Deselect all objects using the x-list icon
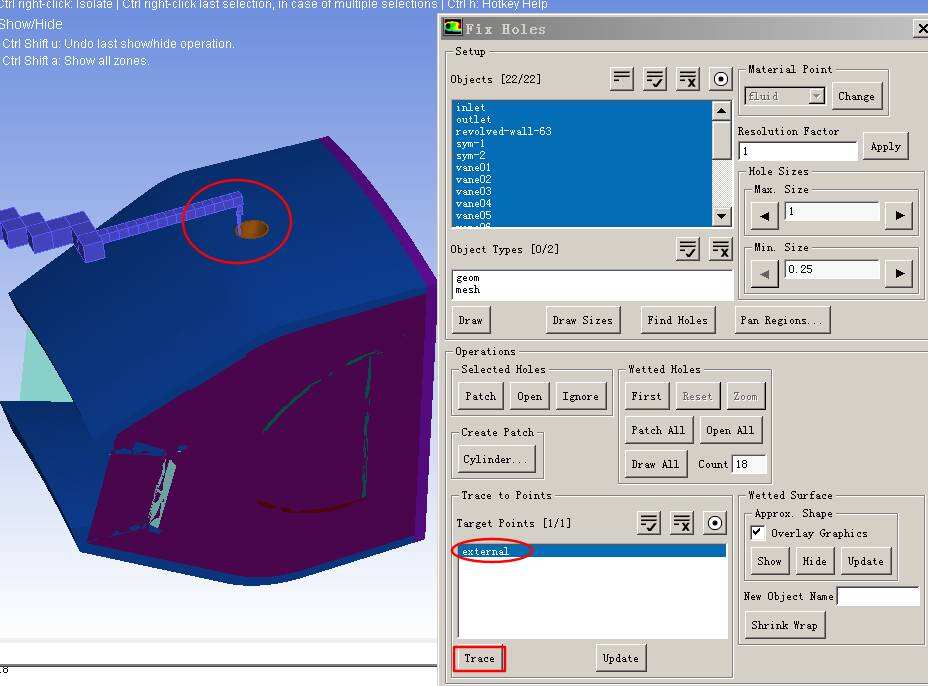 pos(688,78)
